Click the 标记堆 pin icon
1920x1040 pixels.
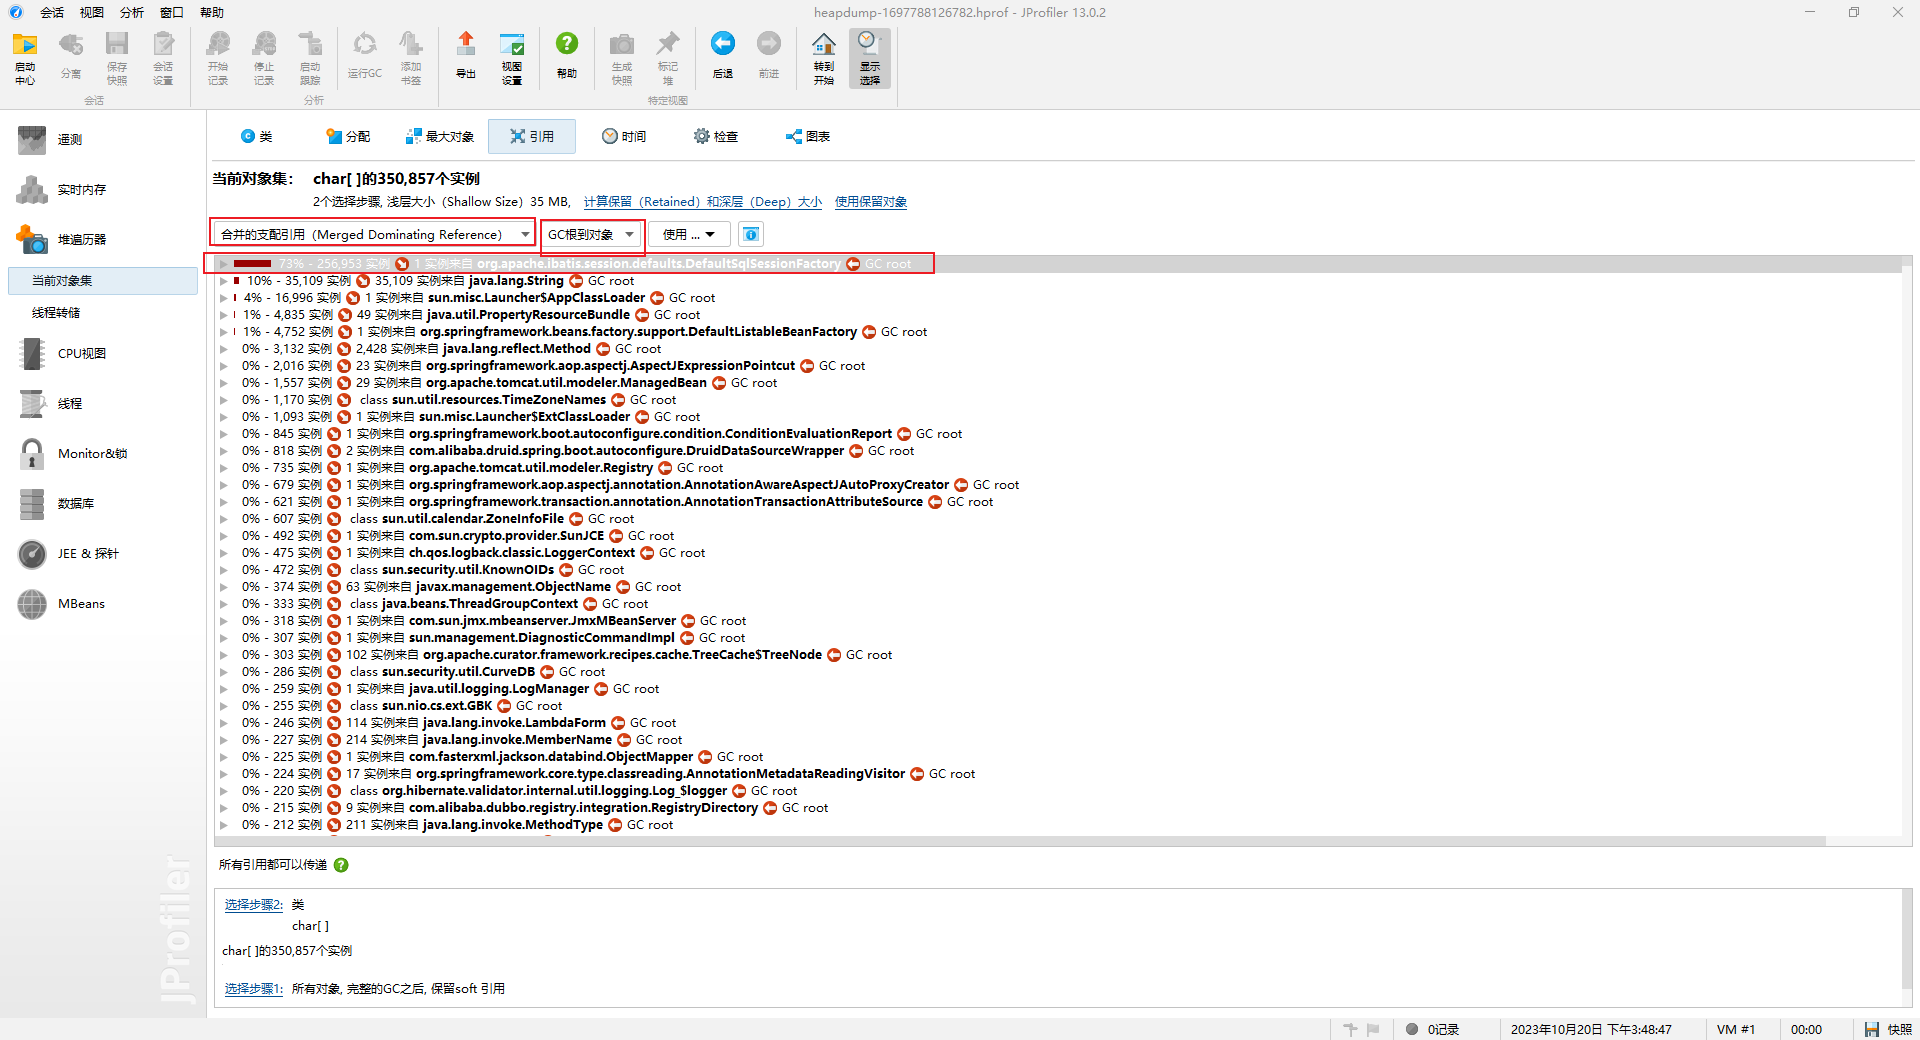pos(668,58)
